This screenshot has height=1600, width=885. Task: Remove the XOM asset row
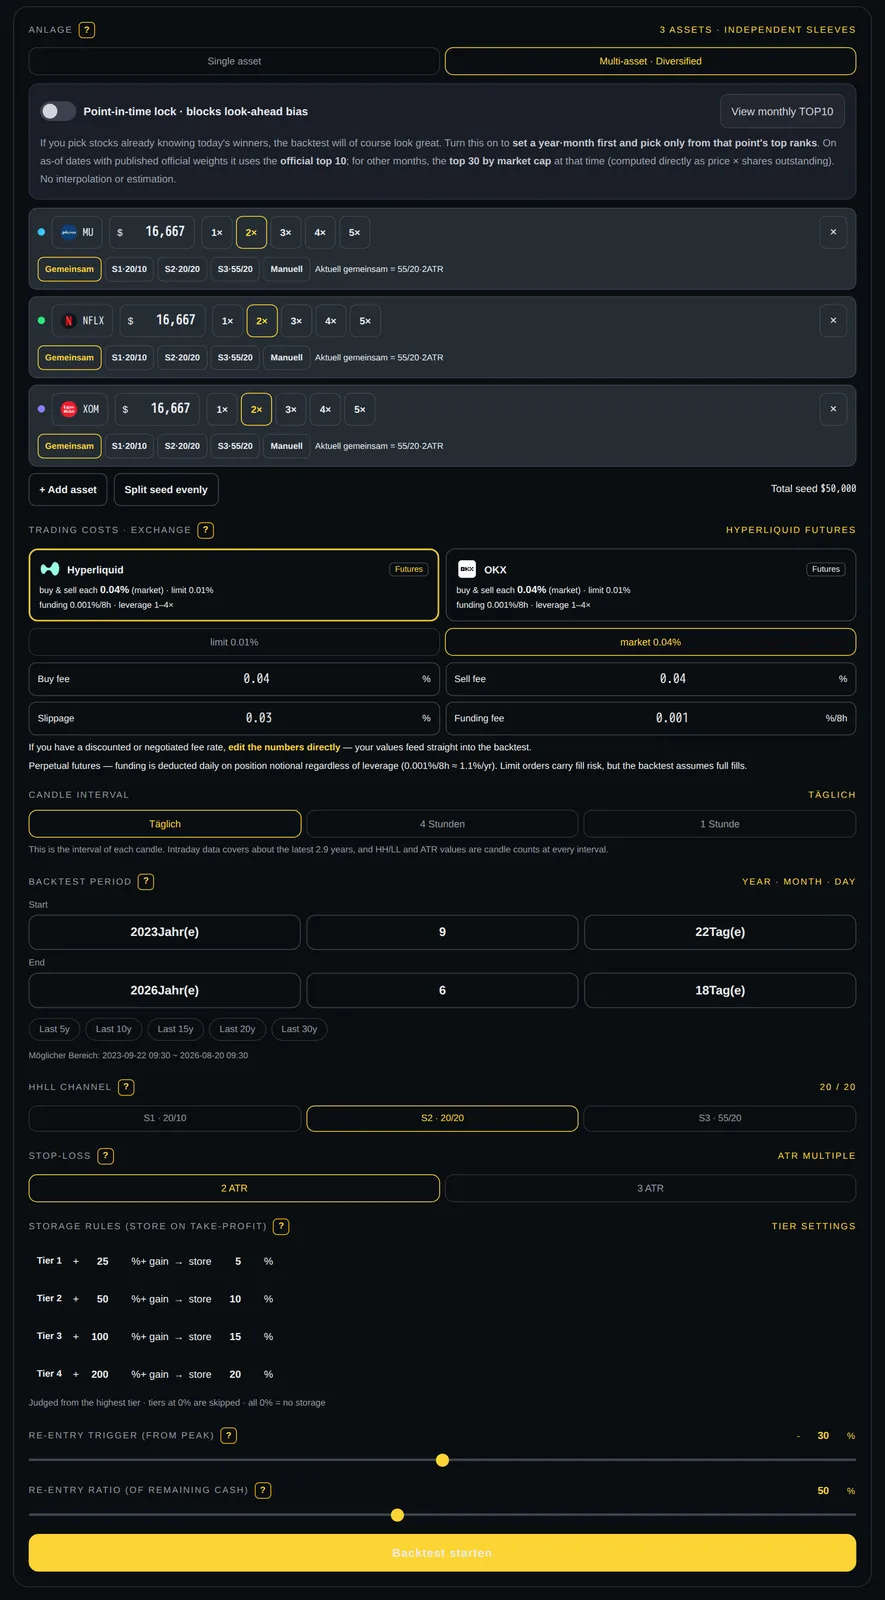coord(833,409)
